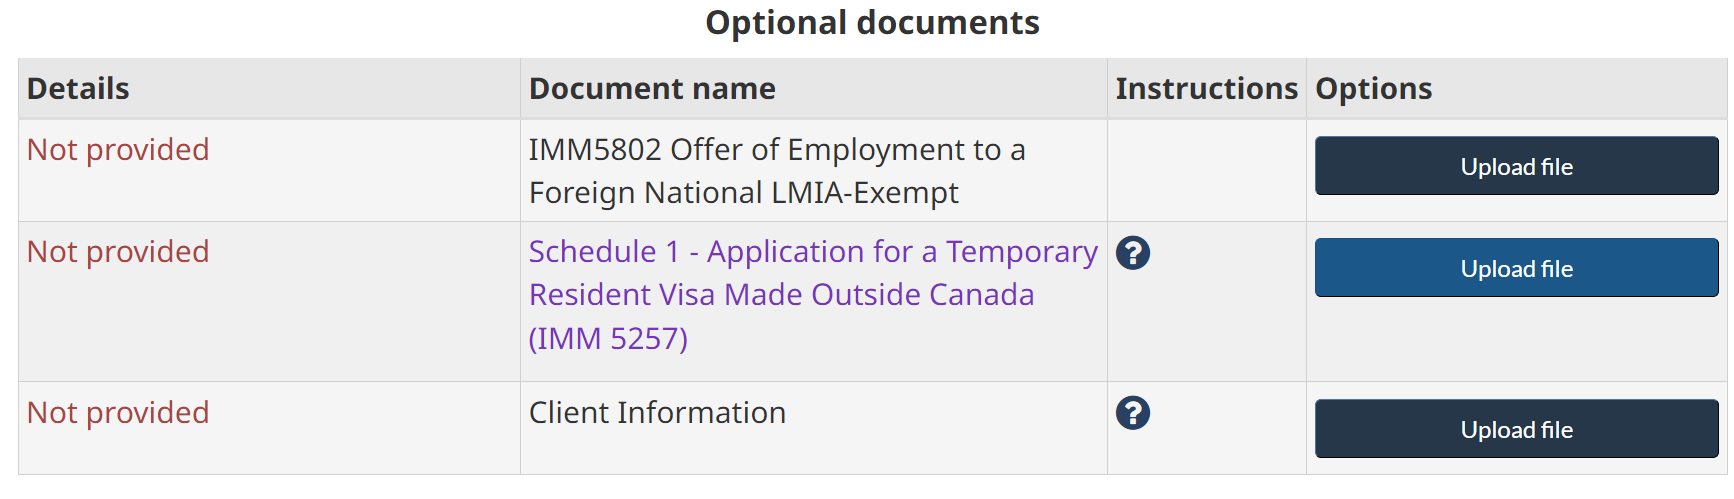Image resolution: width=1734 pixels, height=499 pixels.
Task: Click Not provided status in IMM5802 row
Action: (118, 150)
